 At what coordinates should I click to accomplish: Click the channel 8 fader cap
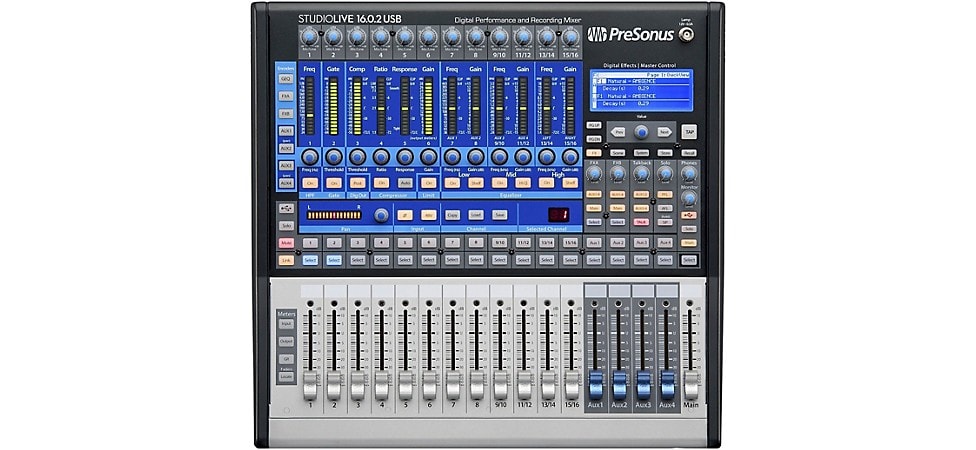476,387
